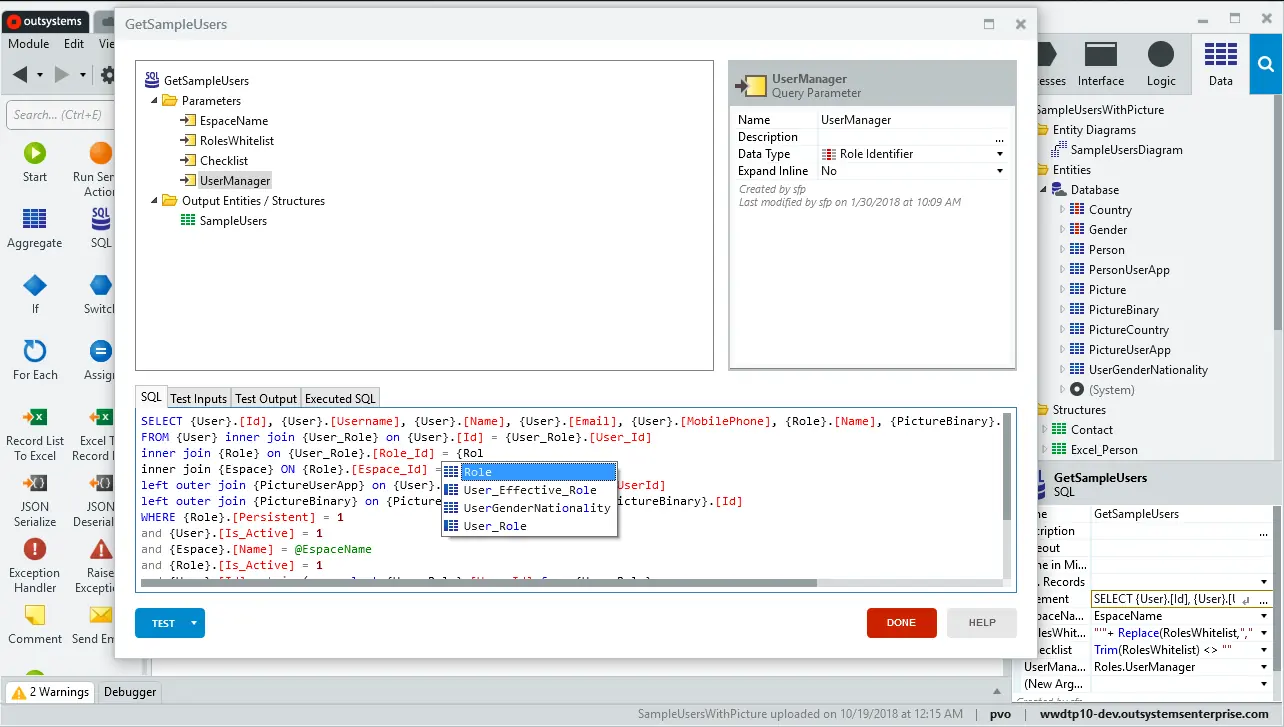Switch to the Test Output tab
This screenshot has width=1284, height=727.
pos(266,398)
